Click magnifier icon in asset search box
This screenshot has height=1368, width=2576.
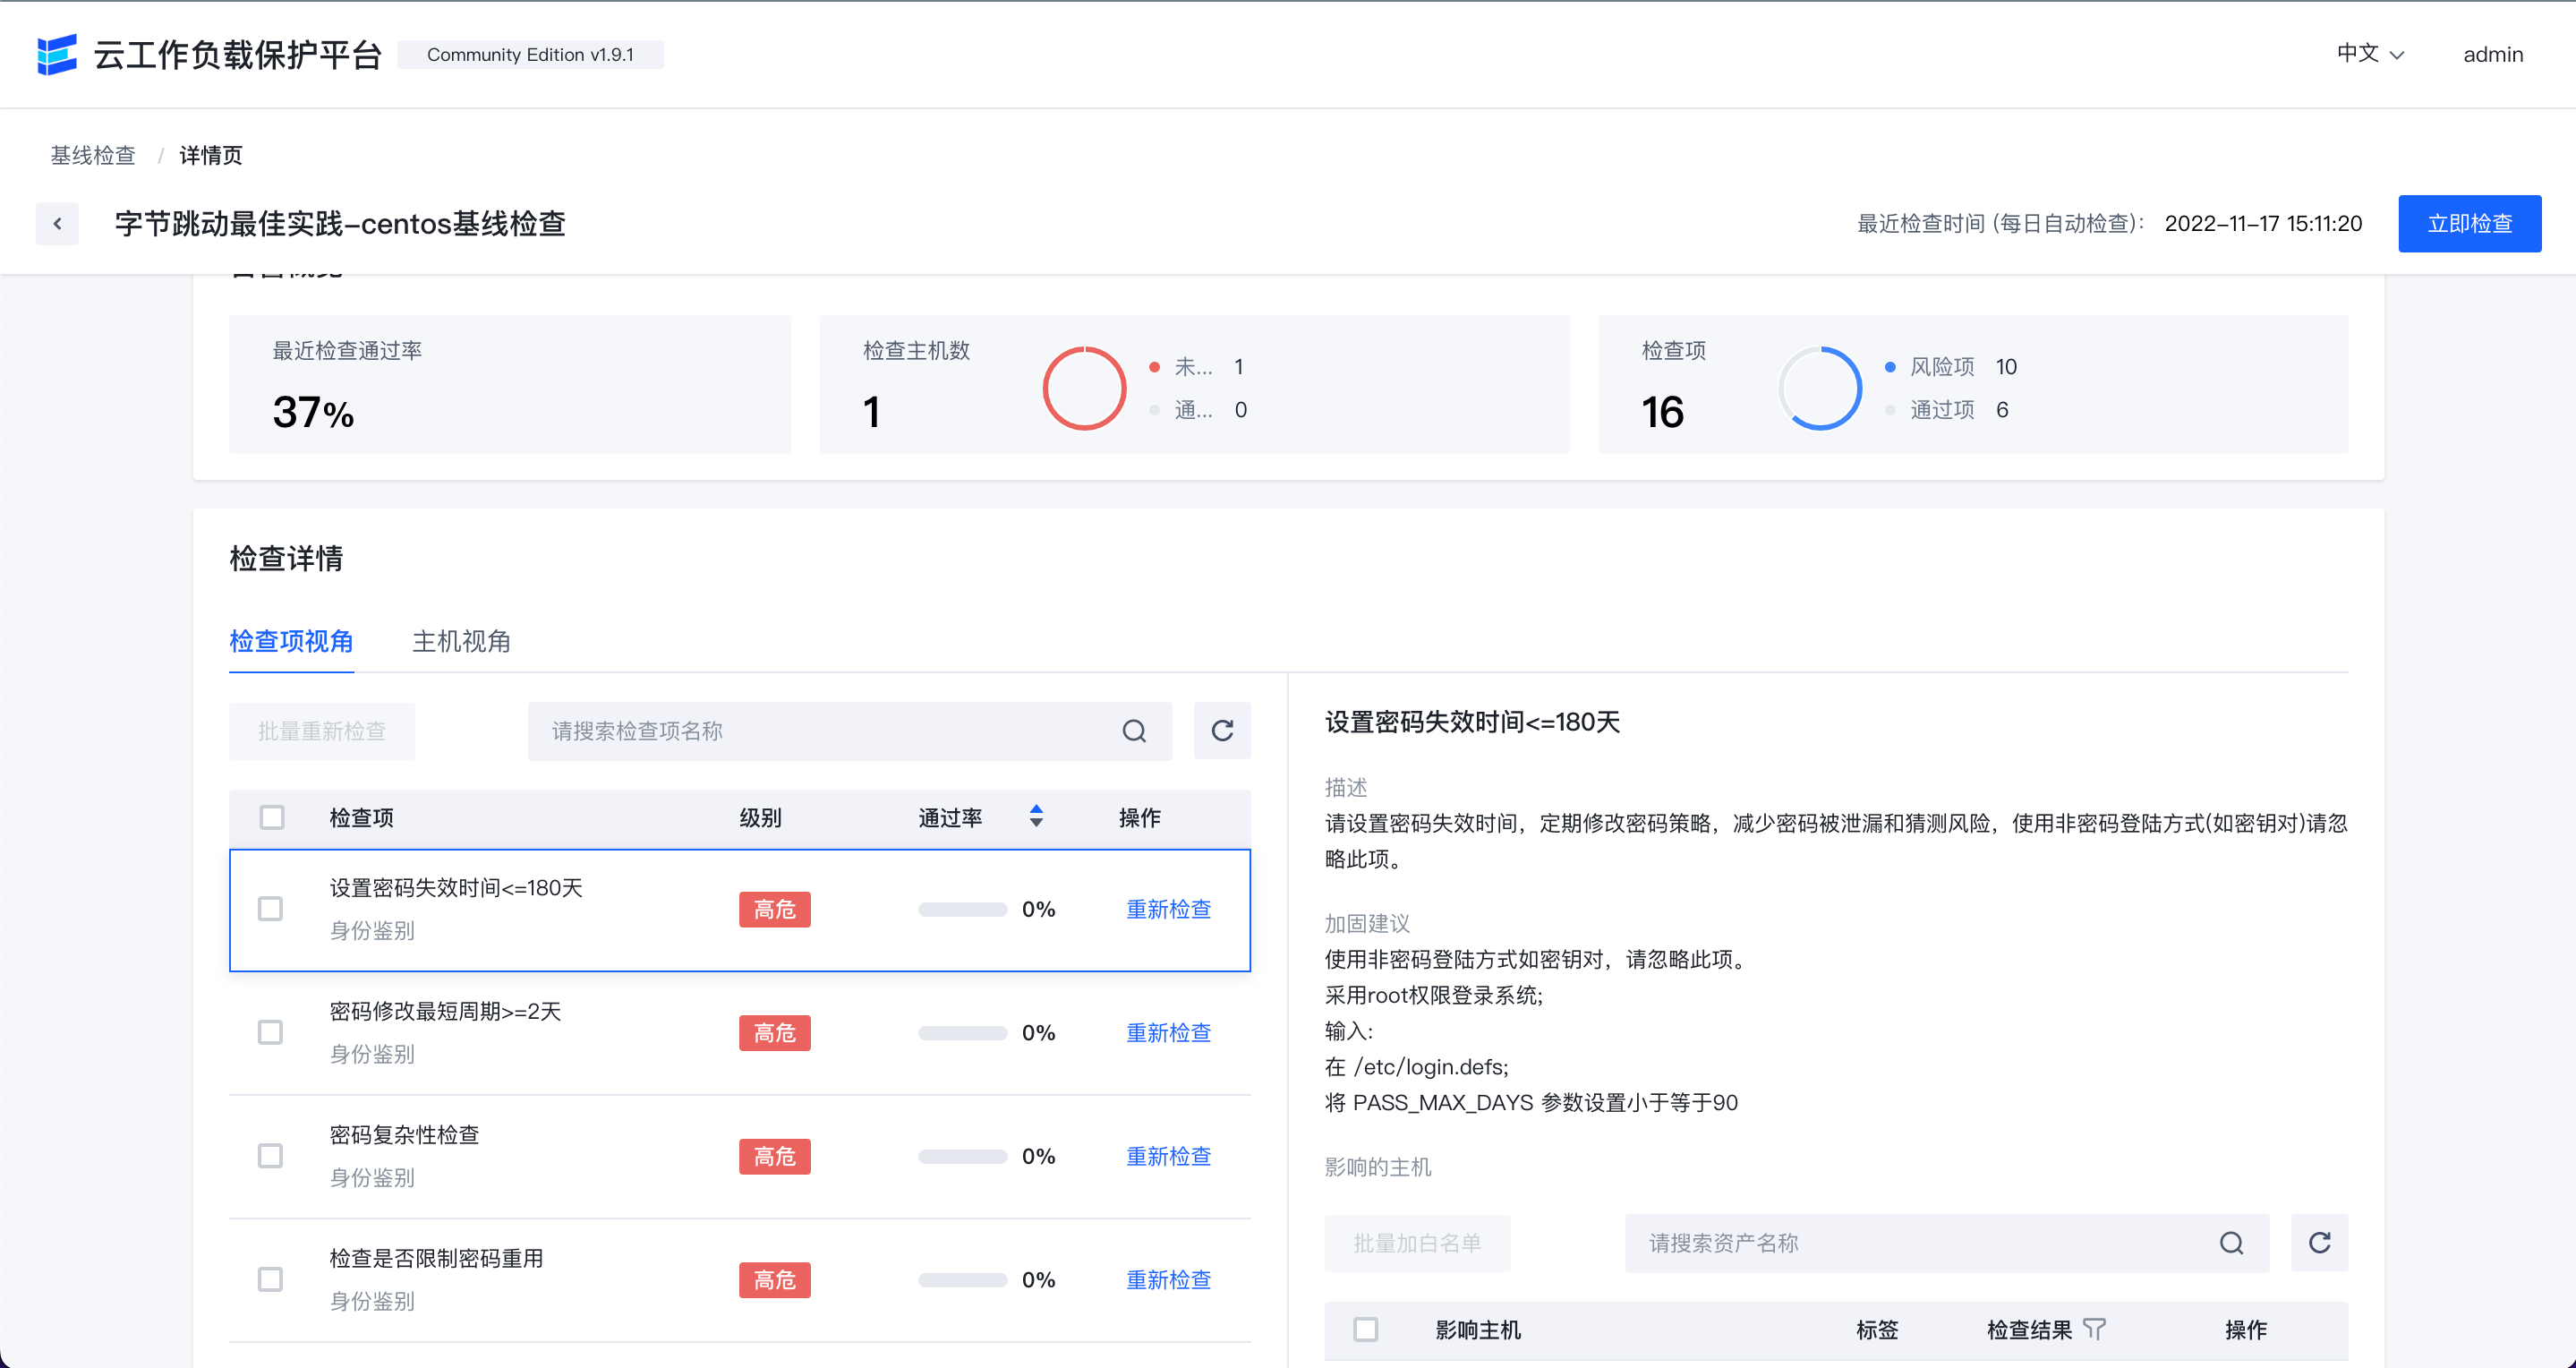pyautogui.click(x=2231, y=1243)
